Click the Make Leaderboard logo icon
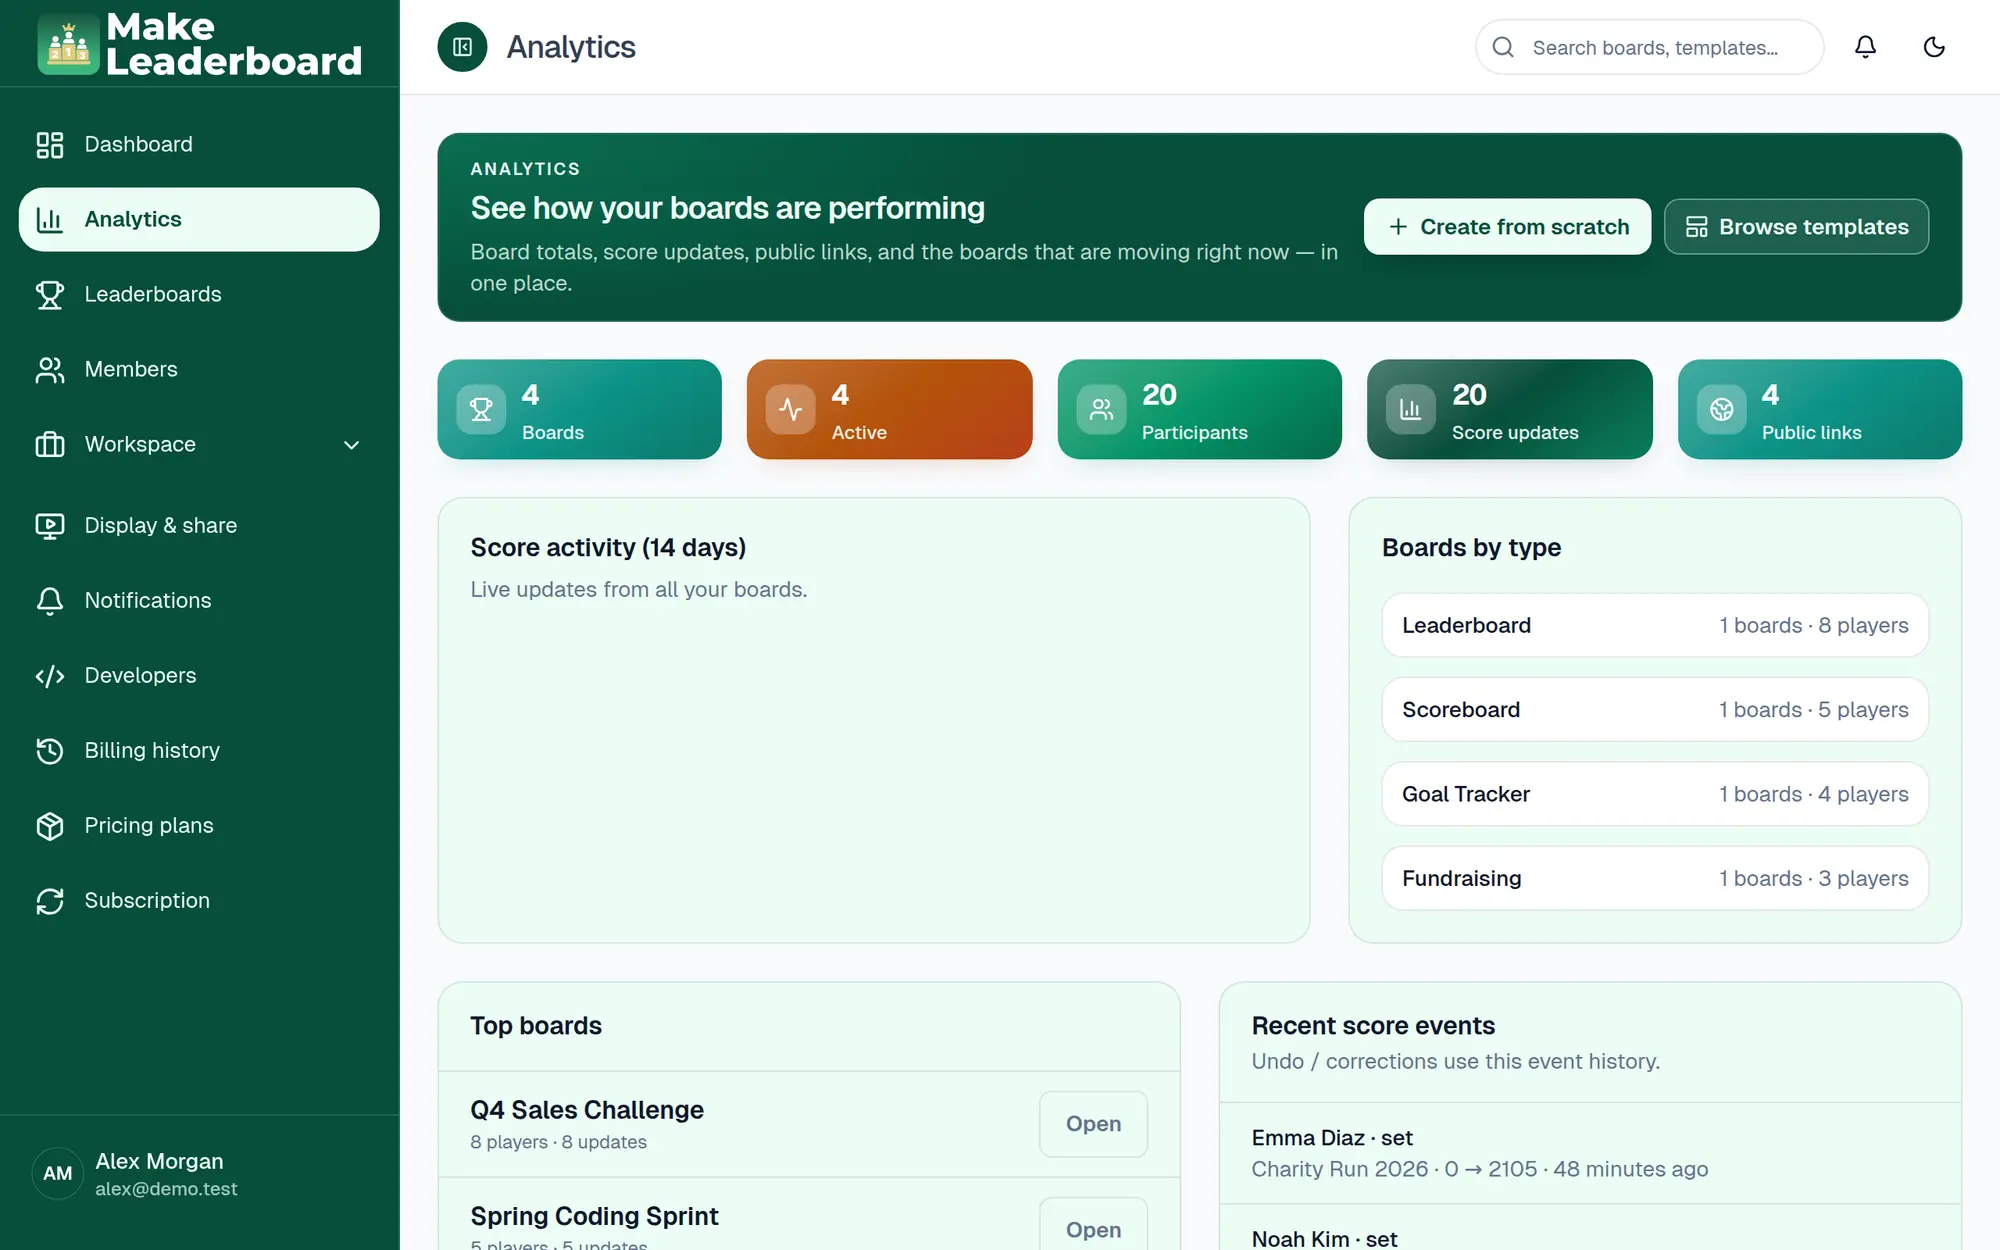Image resolution: width=2000 pixels, height=1250 pixels. point(68,44)
